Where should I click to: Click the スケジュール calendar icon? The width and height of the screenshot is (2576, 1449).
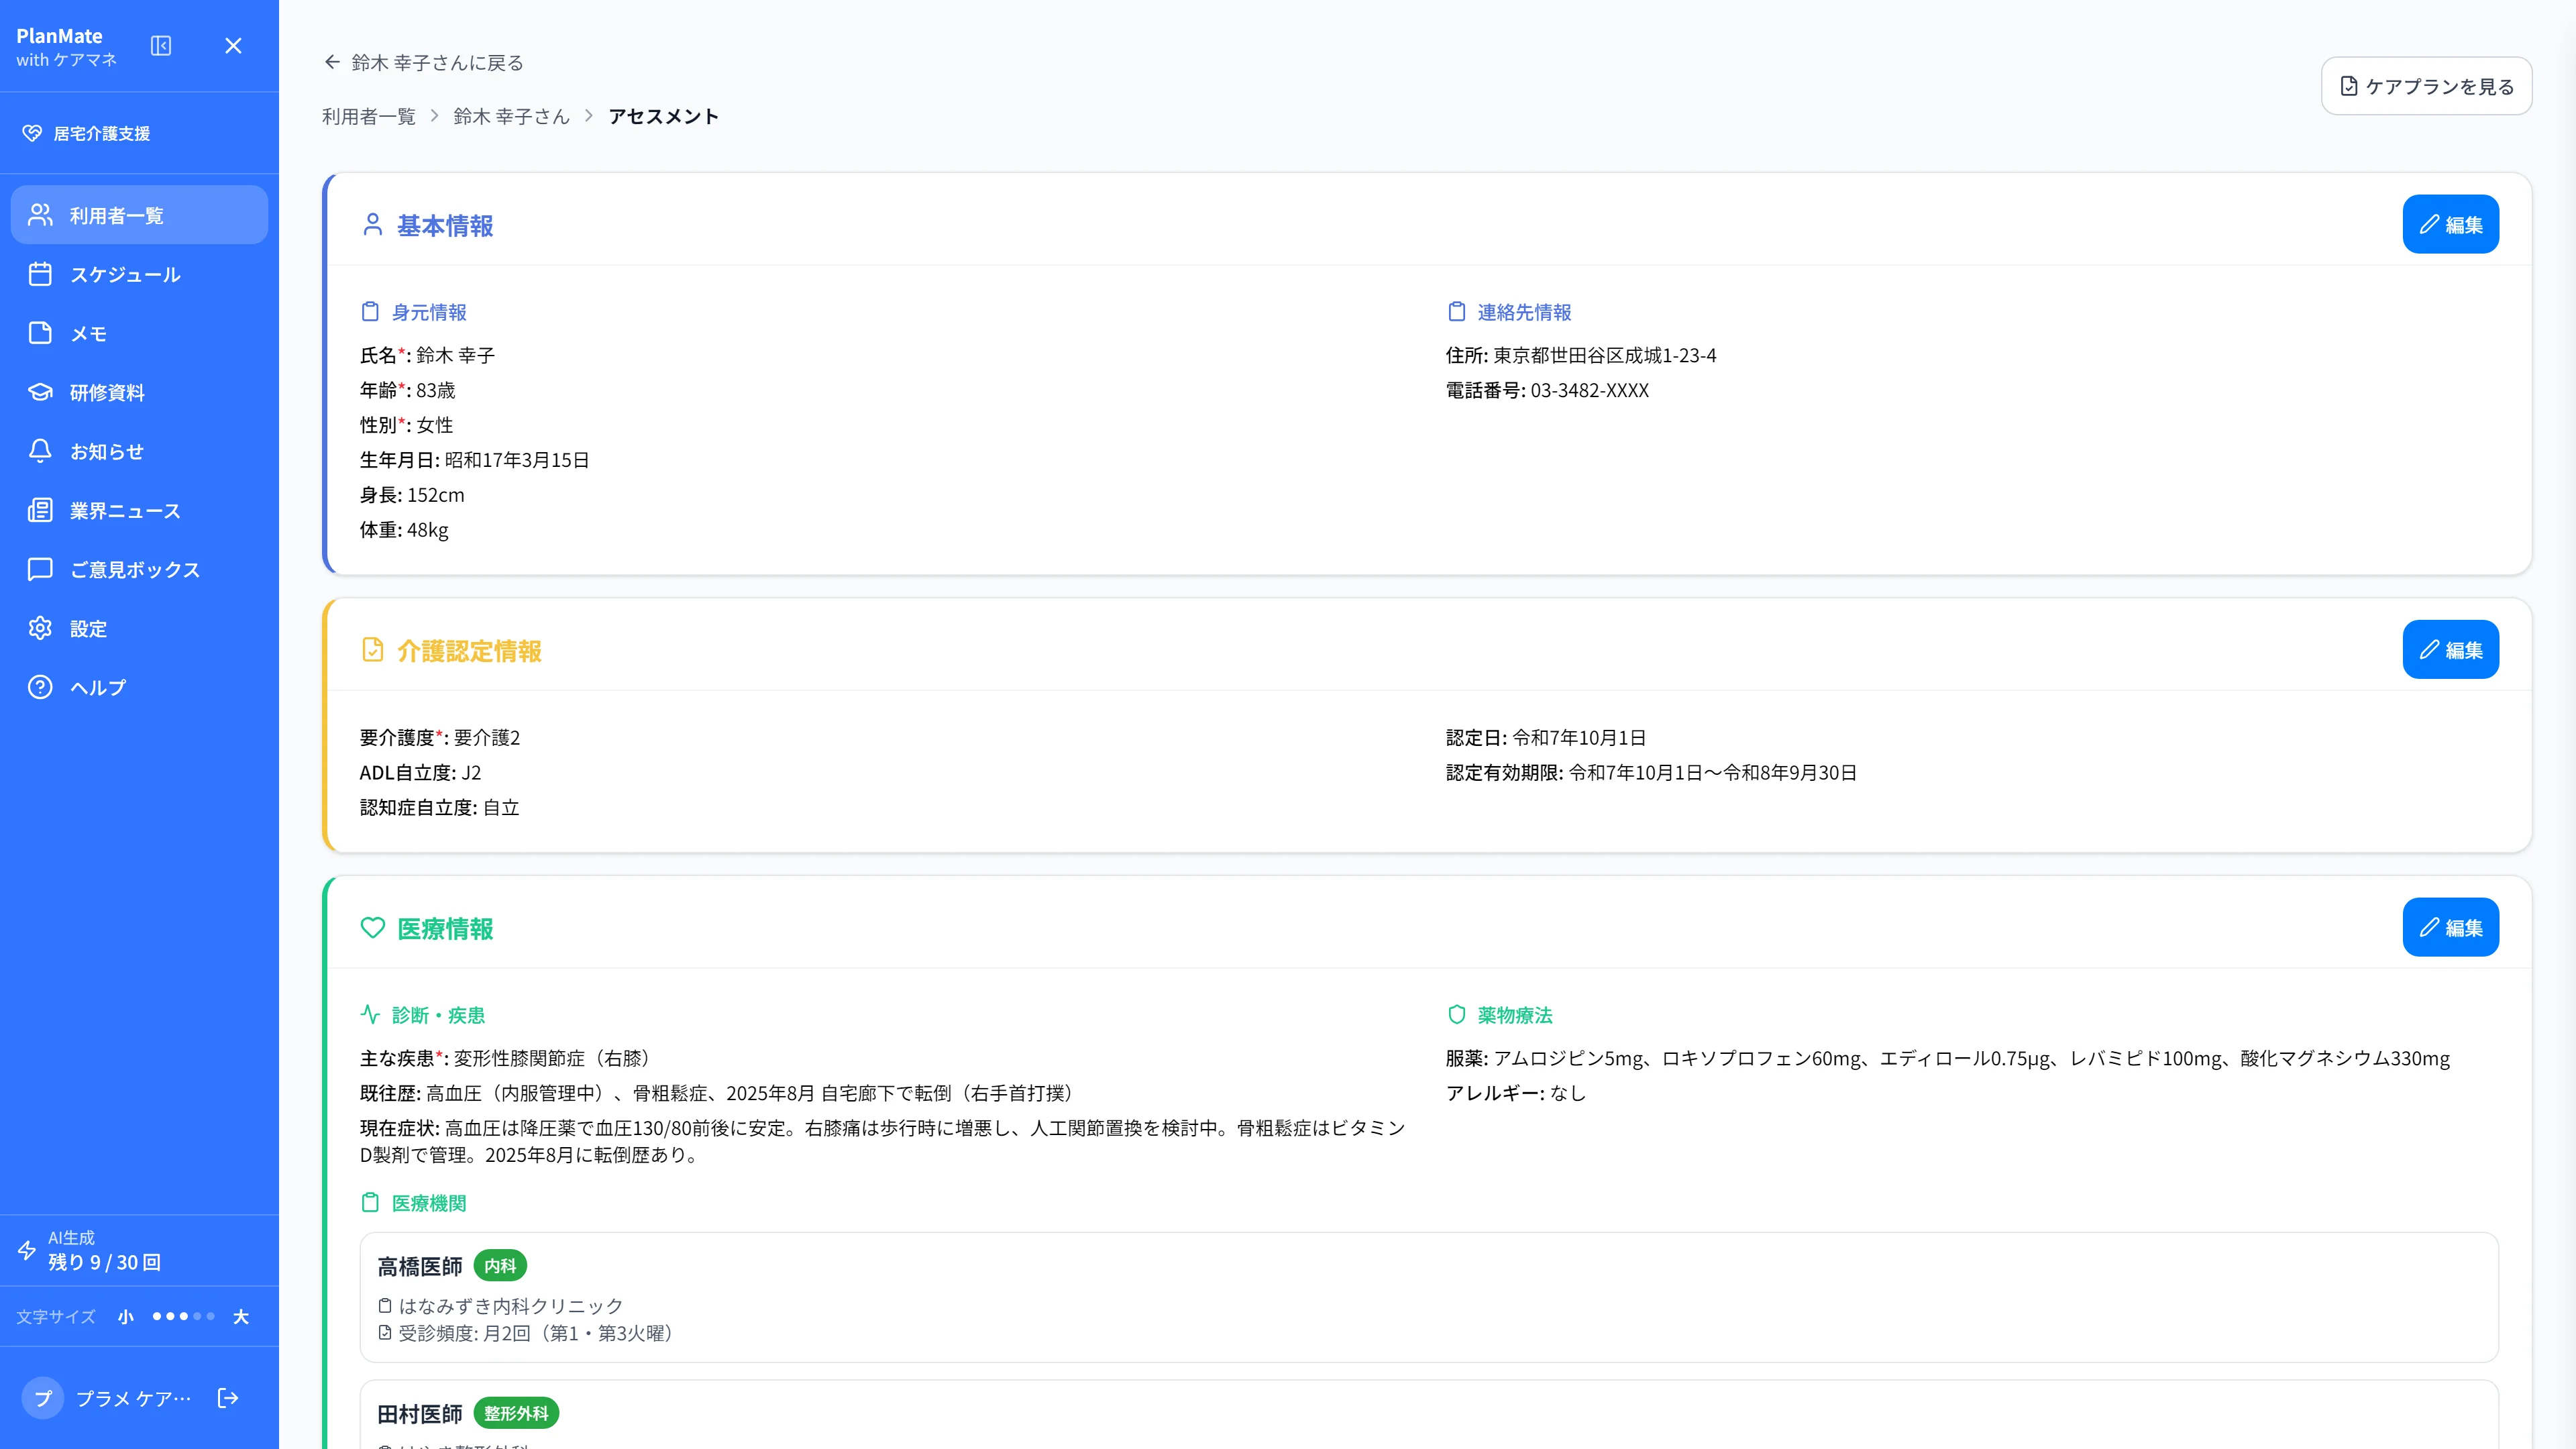tap(40, 274)
